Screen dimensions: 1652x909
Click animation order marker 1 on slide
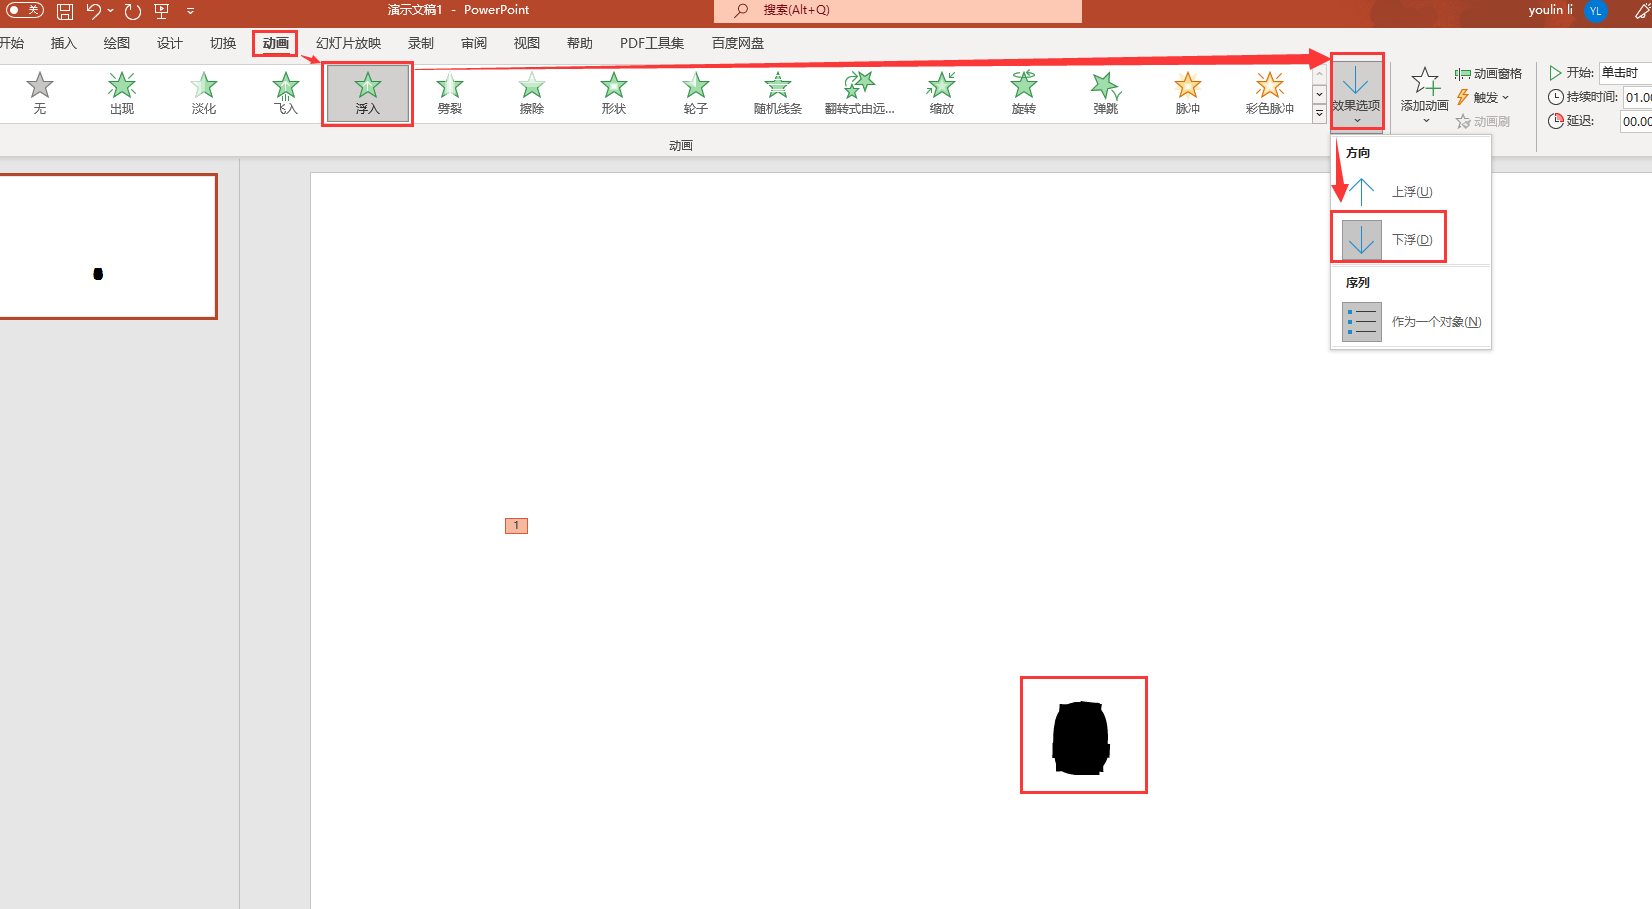click(516, 526)
